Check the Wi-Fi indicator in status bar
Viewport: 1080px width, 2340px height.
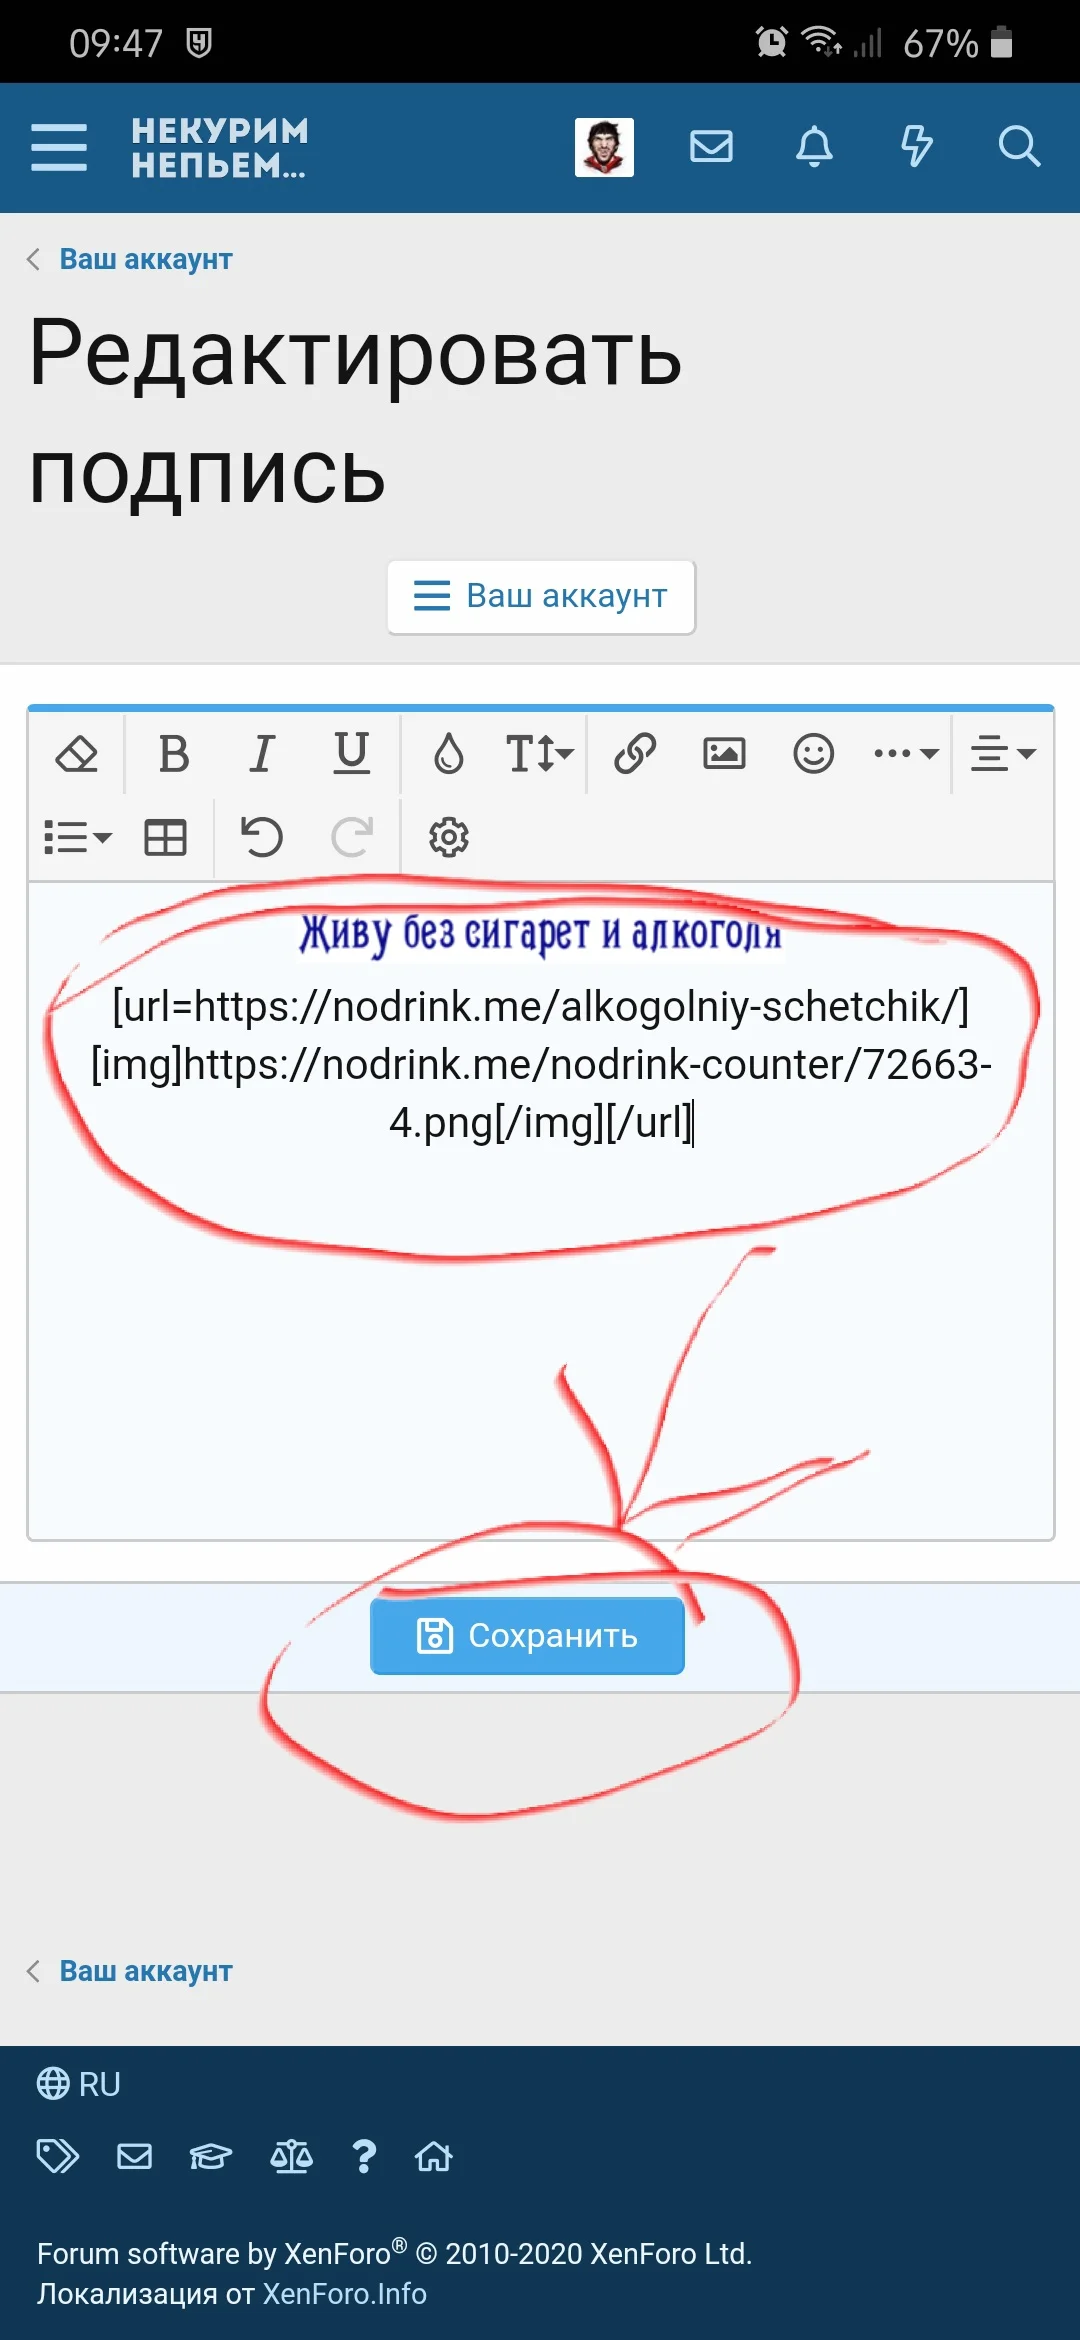[821, 42]
